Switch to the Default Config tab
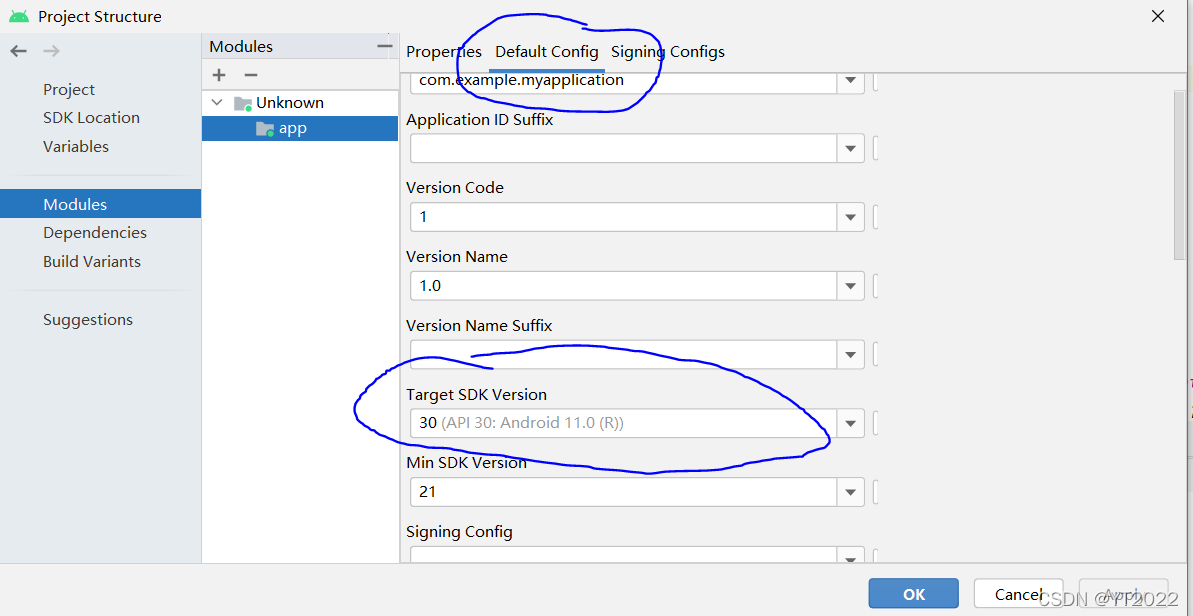This screenshot has width=1193, height=616. 547,52
